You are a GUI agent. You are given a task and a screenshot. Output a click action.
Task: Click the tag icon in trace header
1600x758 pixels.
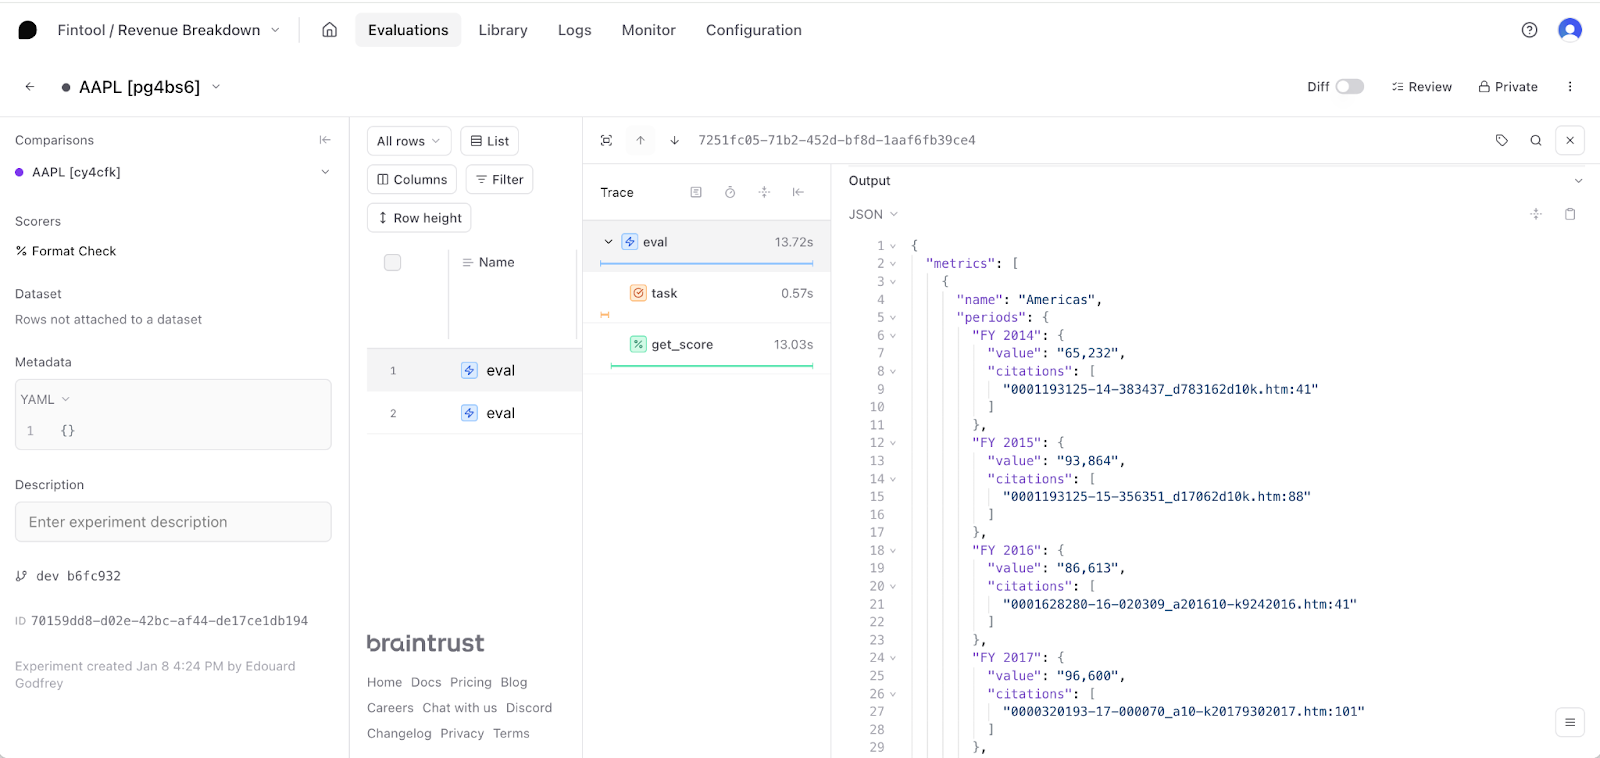pyautogui.click(x=1501, y=141)
